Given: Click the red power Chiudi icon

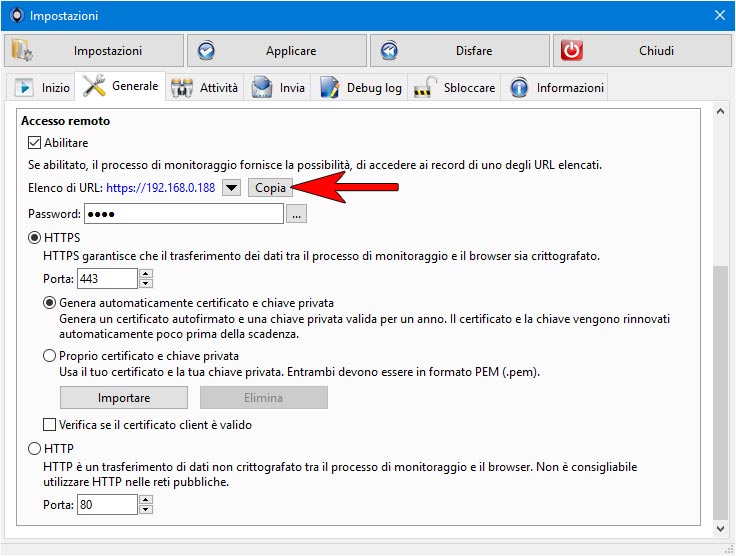Looking at the screenshot, I should [x=572, y=51].
